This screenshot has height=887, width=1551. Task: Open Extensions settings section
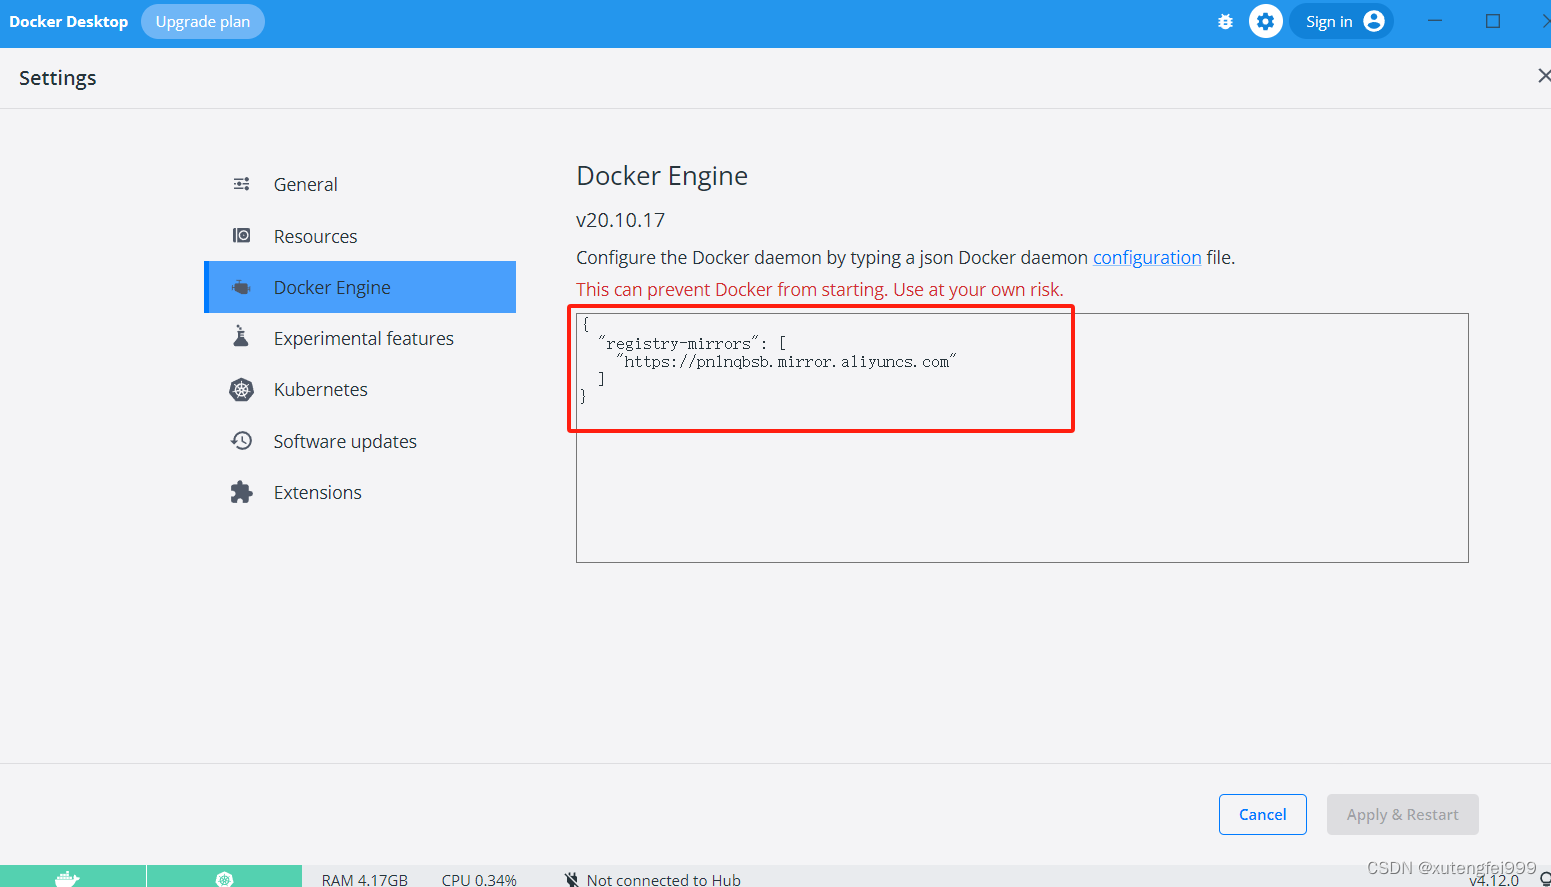[x=360, y=492]
